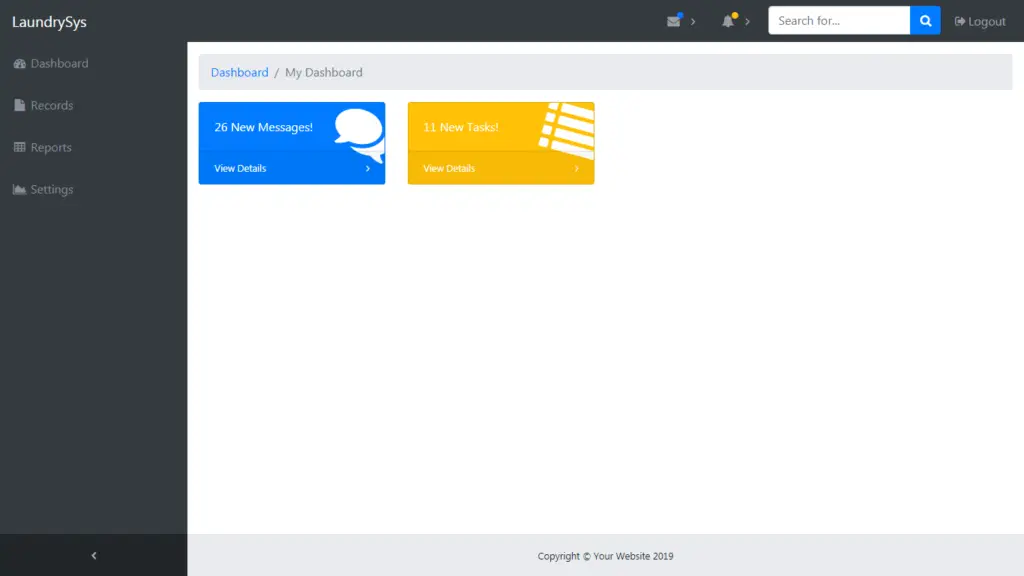Open Settings via the chart icon
Image resolution: width=1024 pixels, height=576 pixels.
(17, 189)
